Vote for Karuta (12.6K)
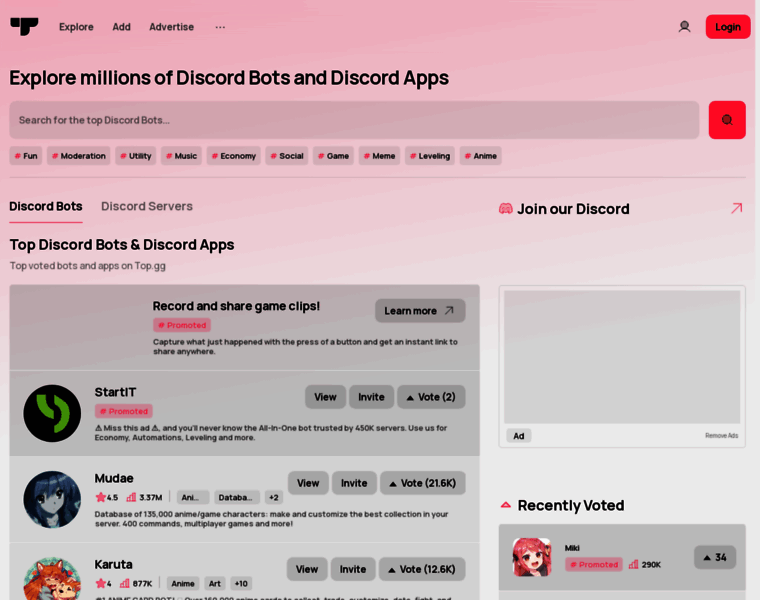Viewport: 760px width, 600px height. coord(422,569)
